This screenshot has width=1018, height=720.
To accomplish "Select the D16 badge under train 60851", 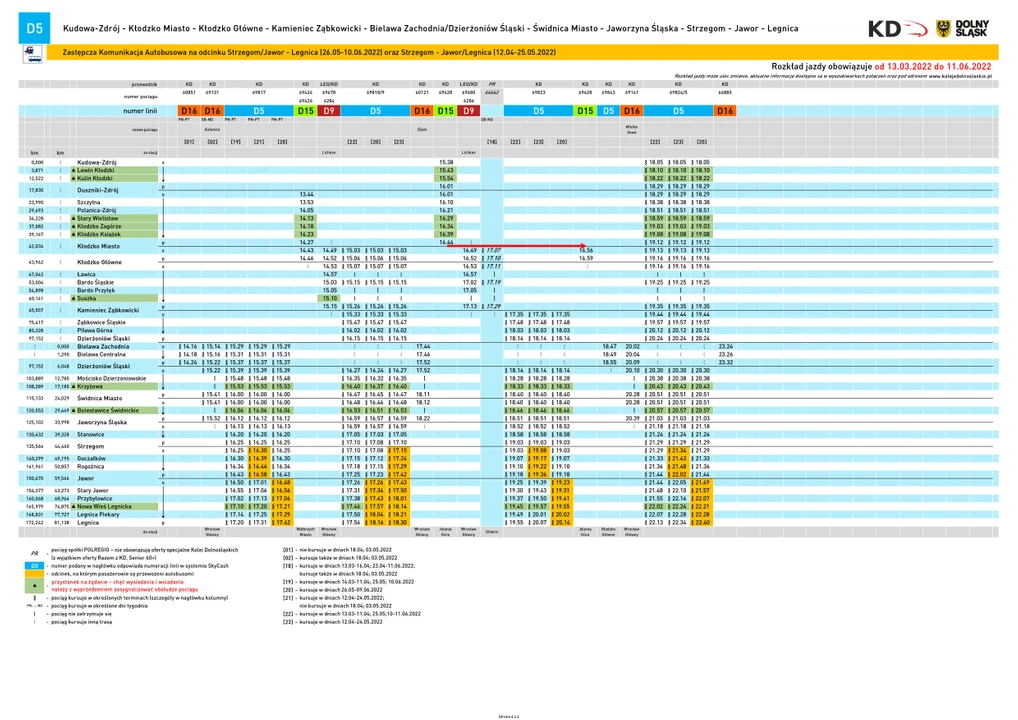I will pyautogui.click(x=189, y=111).
